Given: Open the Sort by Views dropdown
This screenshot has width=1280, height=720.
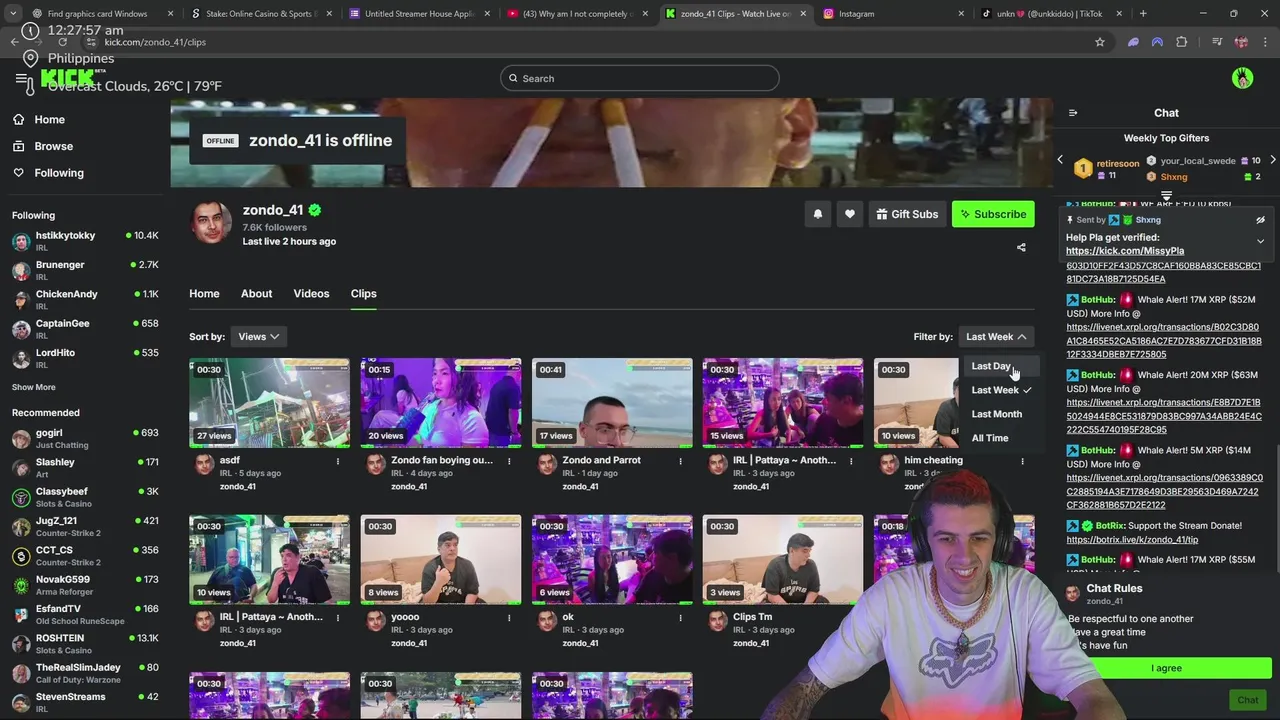Looking at the screenshot, I should pyautogui.click(x=258, y=337).
